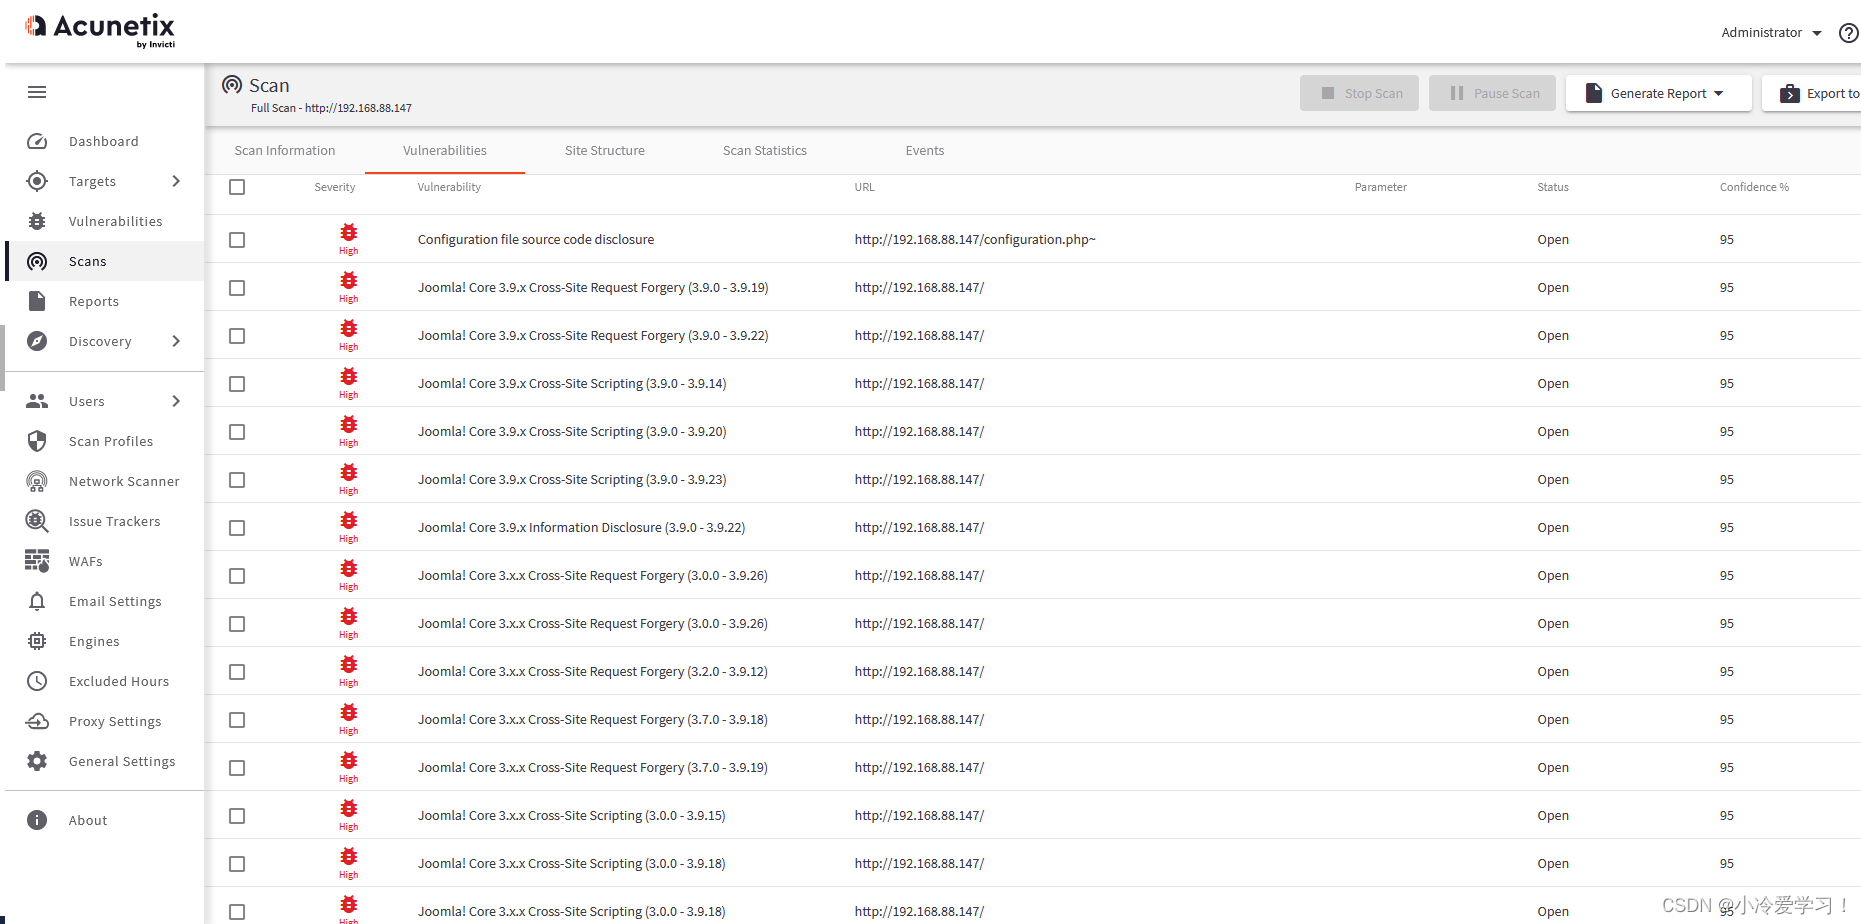
Task: Sort by the Status column header
Action: [1553, 187]
